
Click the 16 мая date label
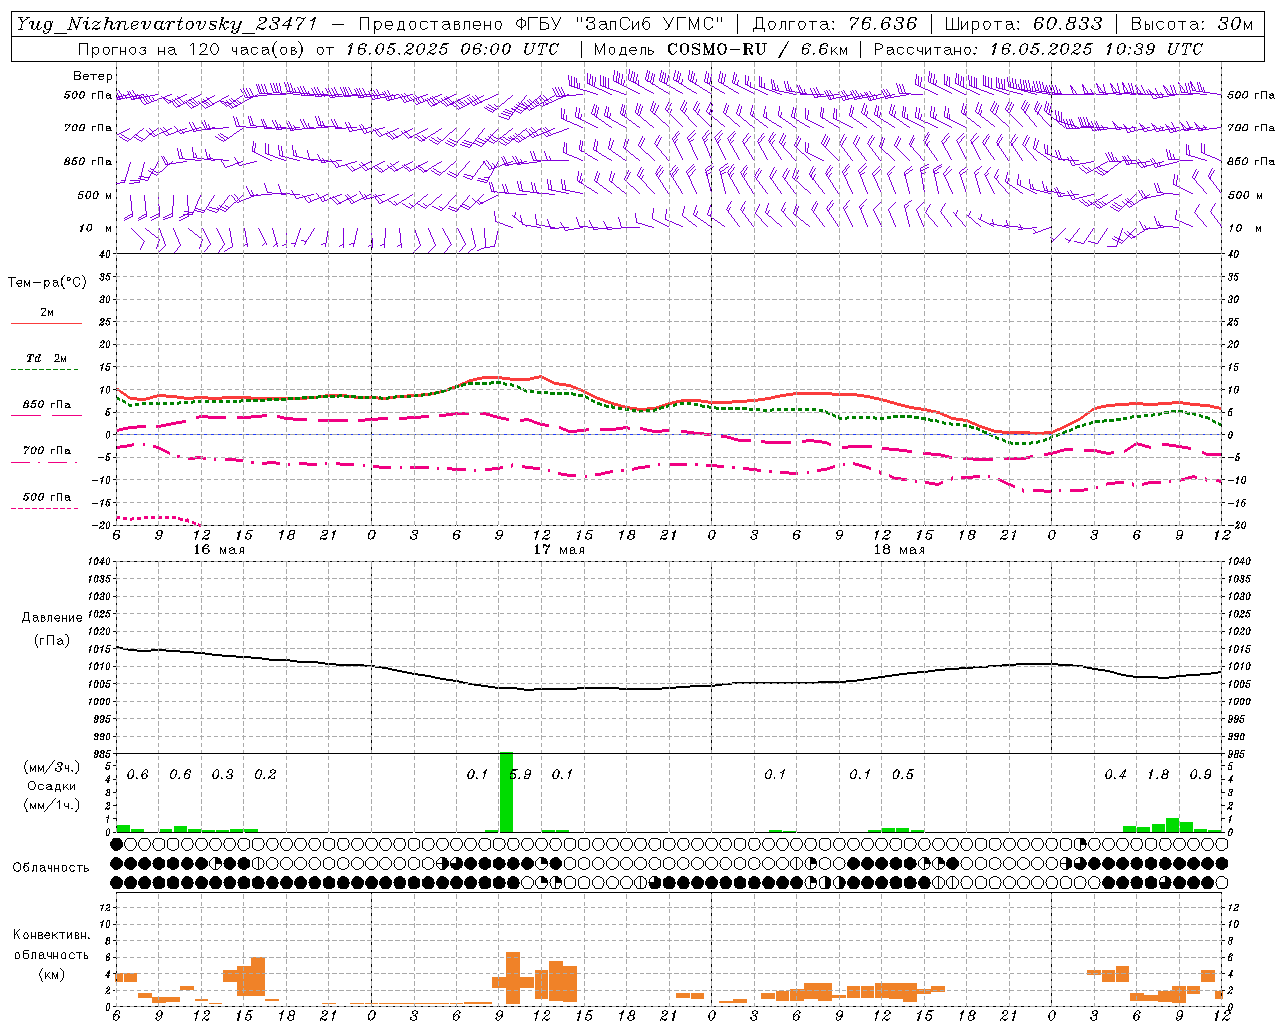(219, 550)
